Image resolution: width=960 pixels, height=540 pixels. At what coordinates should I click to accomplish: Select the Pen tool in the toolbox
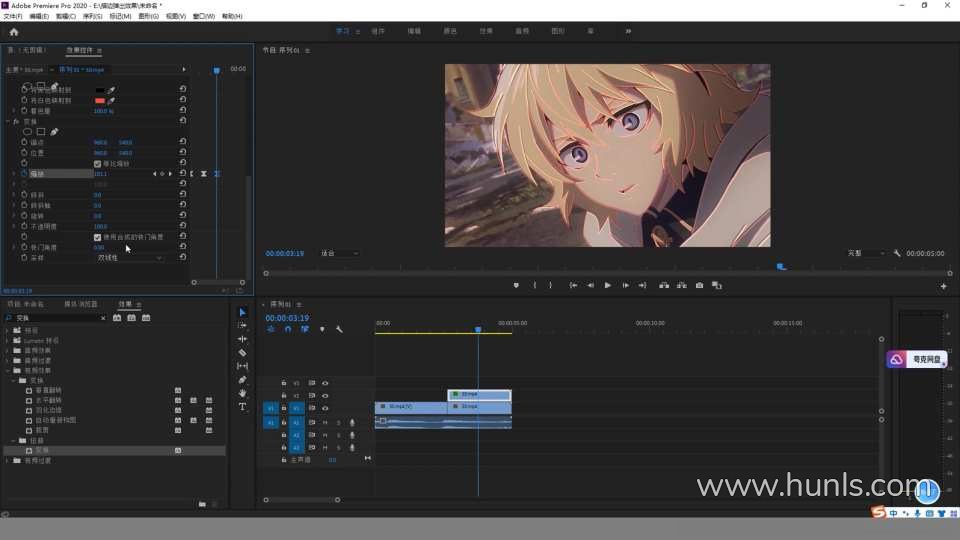(242, 380)
